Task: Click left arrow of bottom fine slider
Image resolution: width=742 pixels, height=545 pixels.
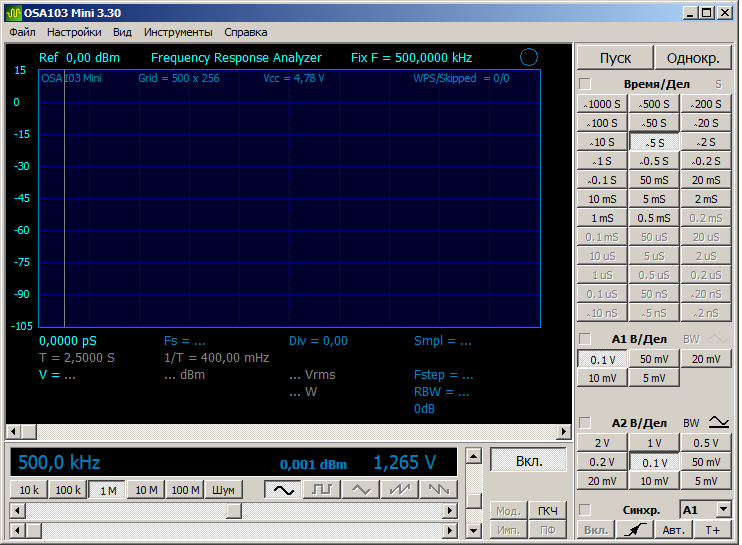Action: pos(18,530)
